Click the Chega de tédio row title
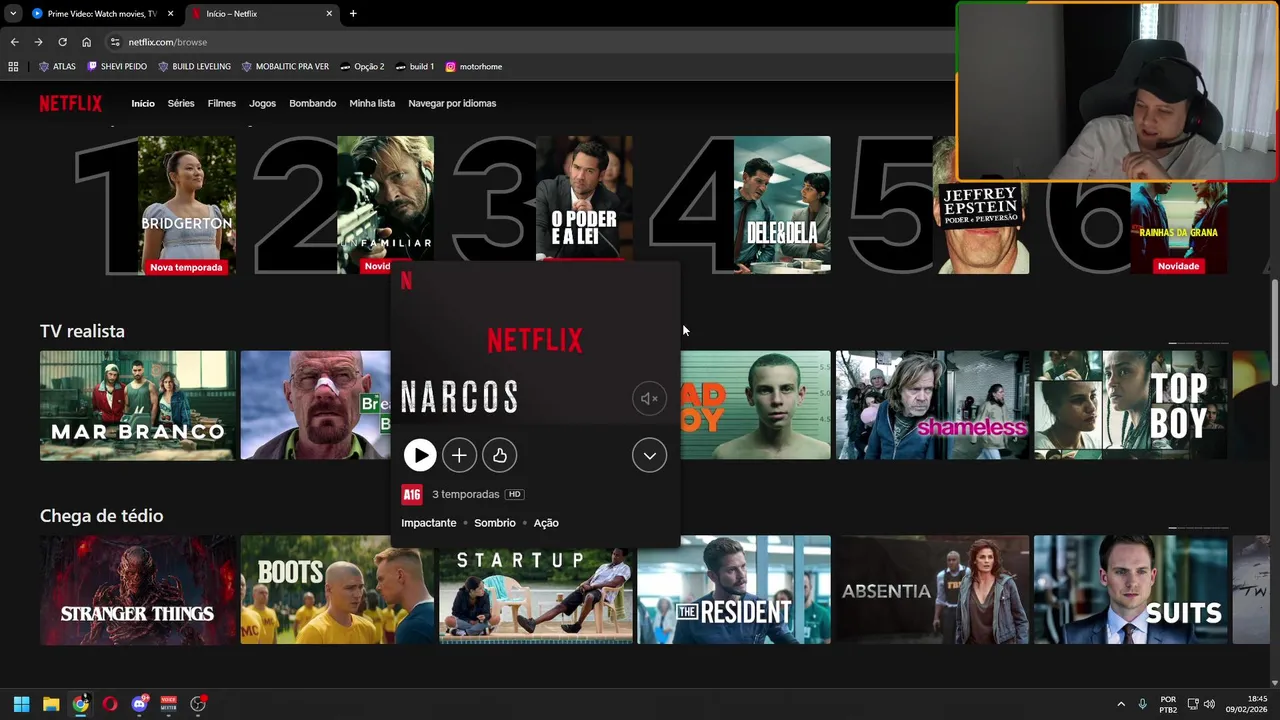 [101, 516]
